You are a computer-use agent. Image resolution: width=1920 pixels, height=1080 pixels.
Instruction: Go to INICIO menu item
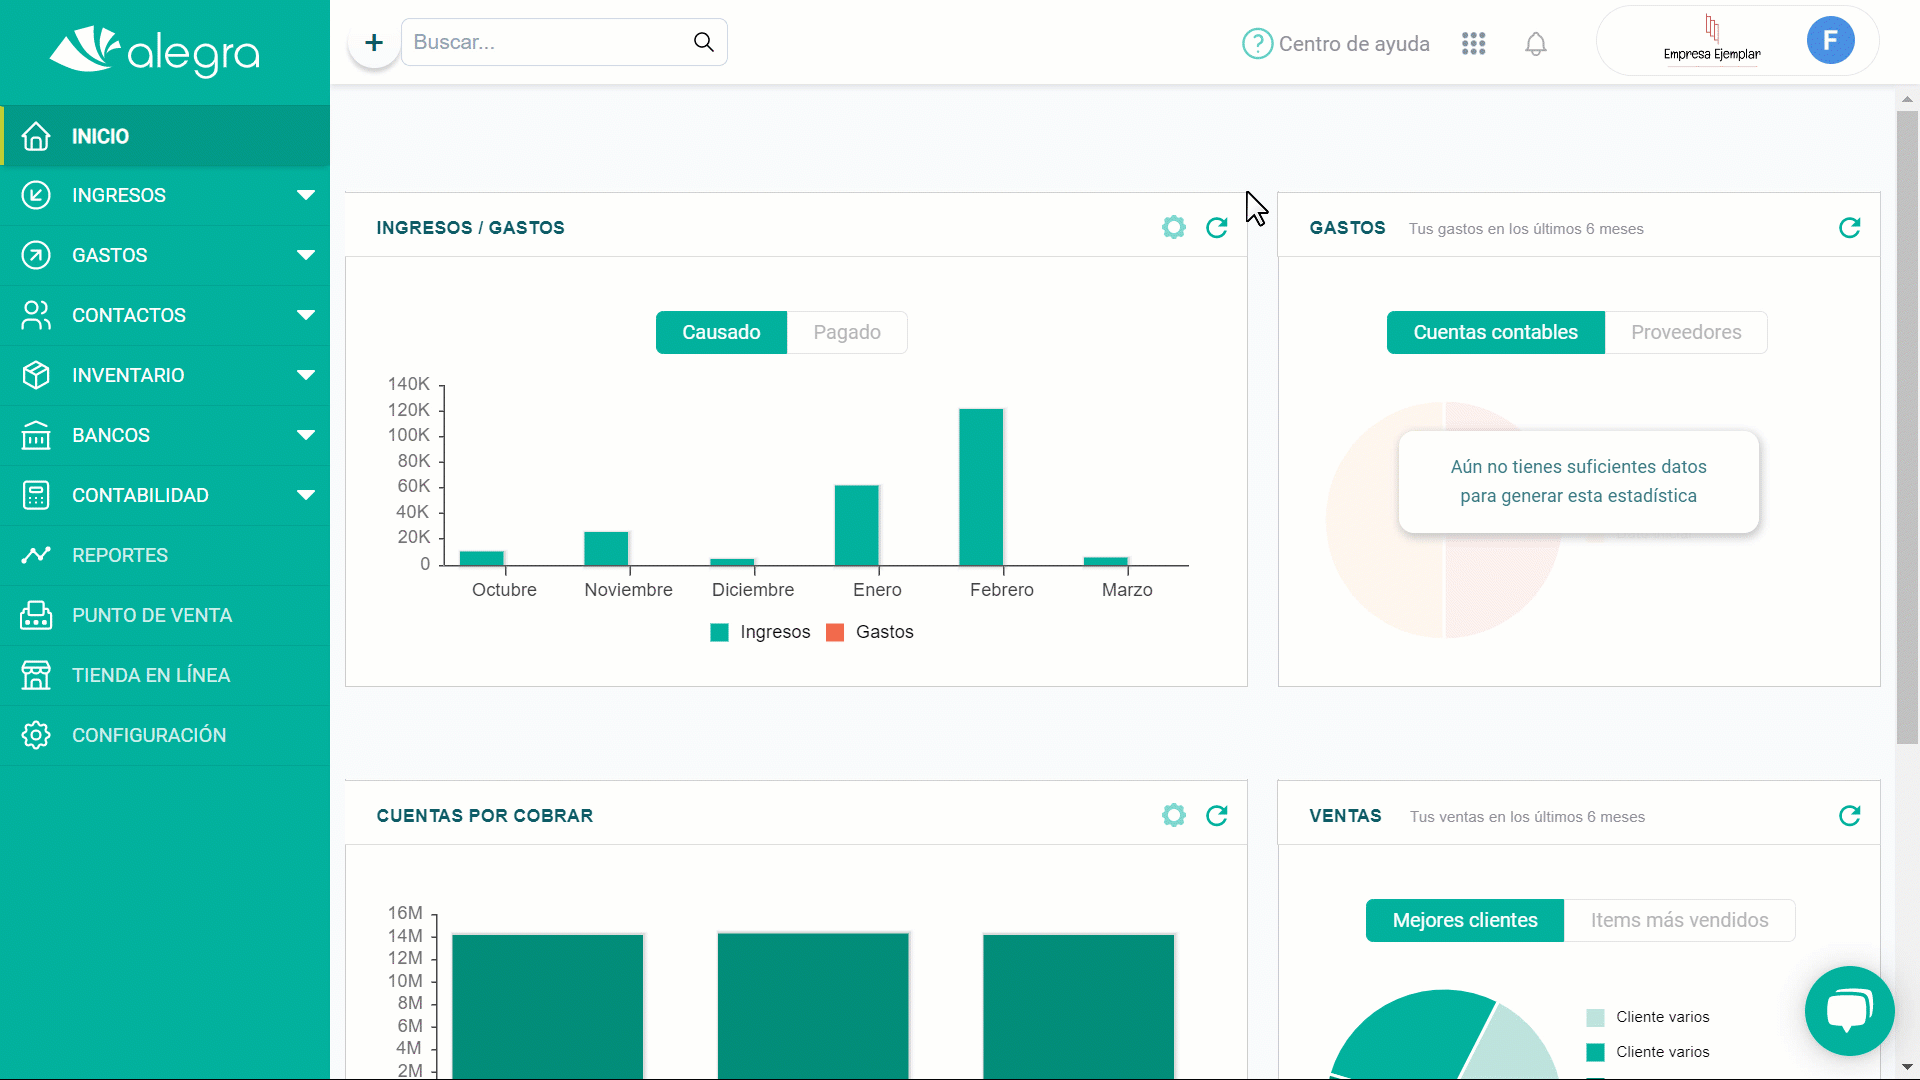[x=165, y=136]
